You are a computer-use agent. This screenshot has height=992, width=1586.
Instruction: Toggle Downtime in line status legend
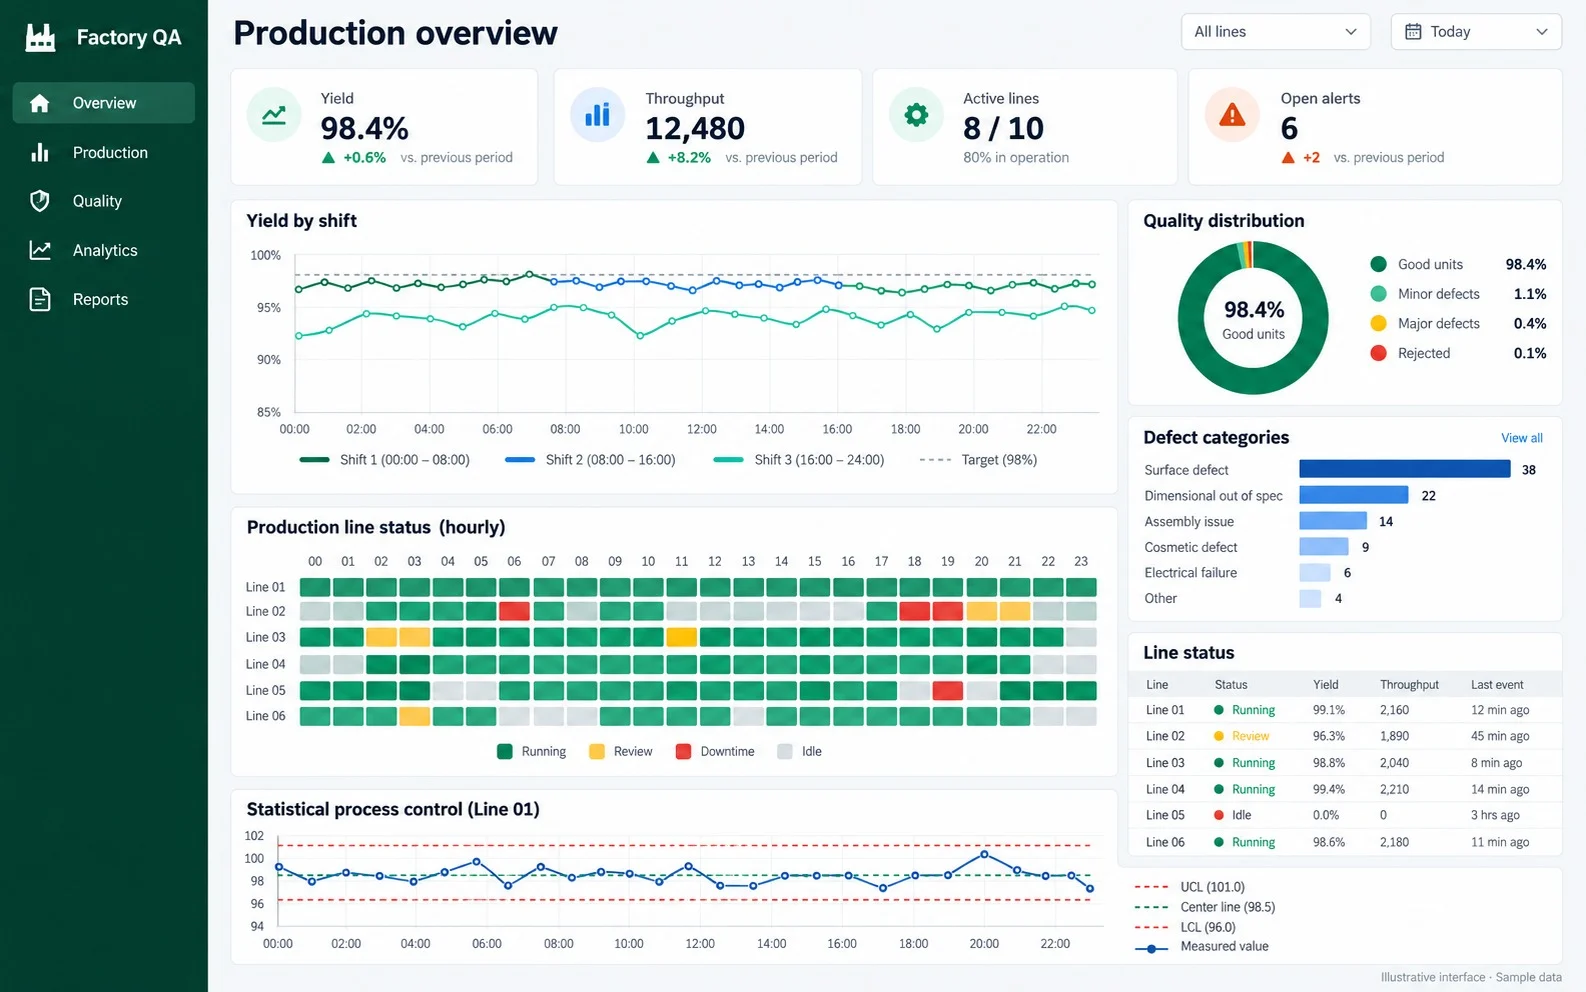coord(715,752)
